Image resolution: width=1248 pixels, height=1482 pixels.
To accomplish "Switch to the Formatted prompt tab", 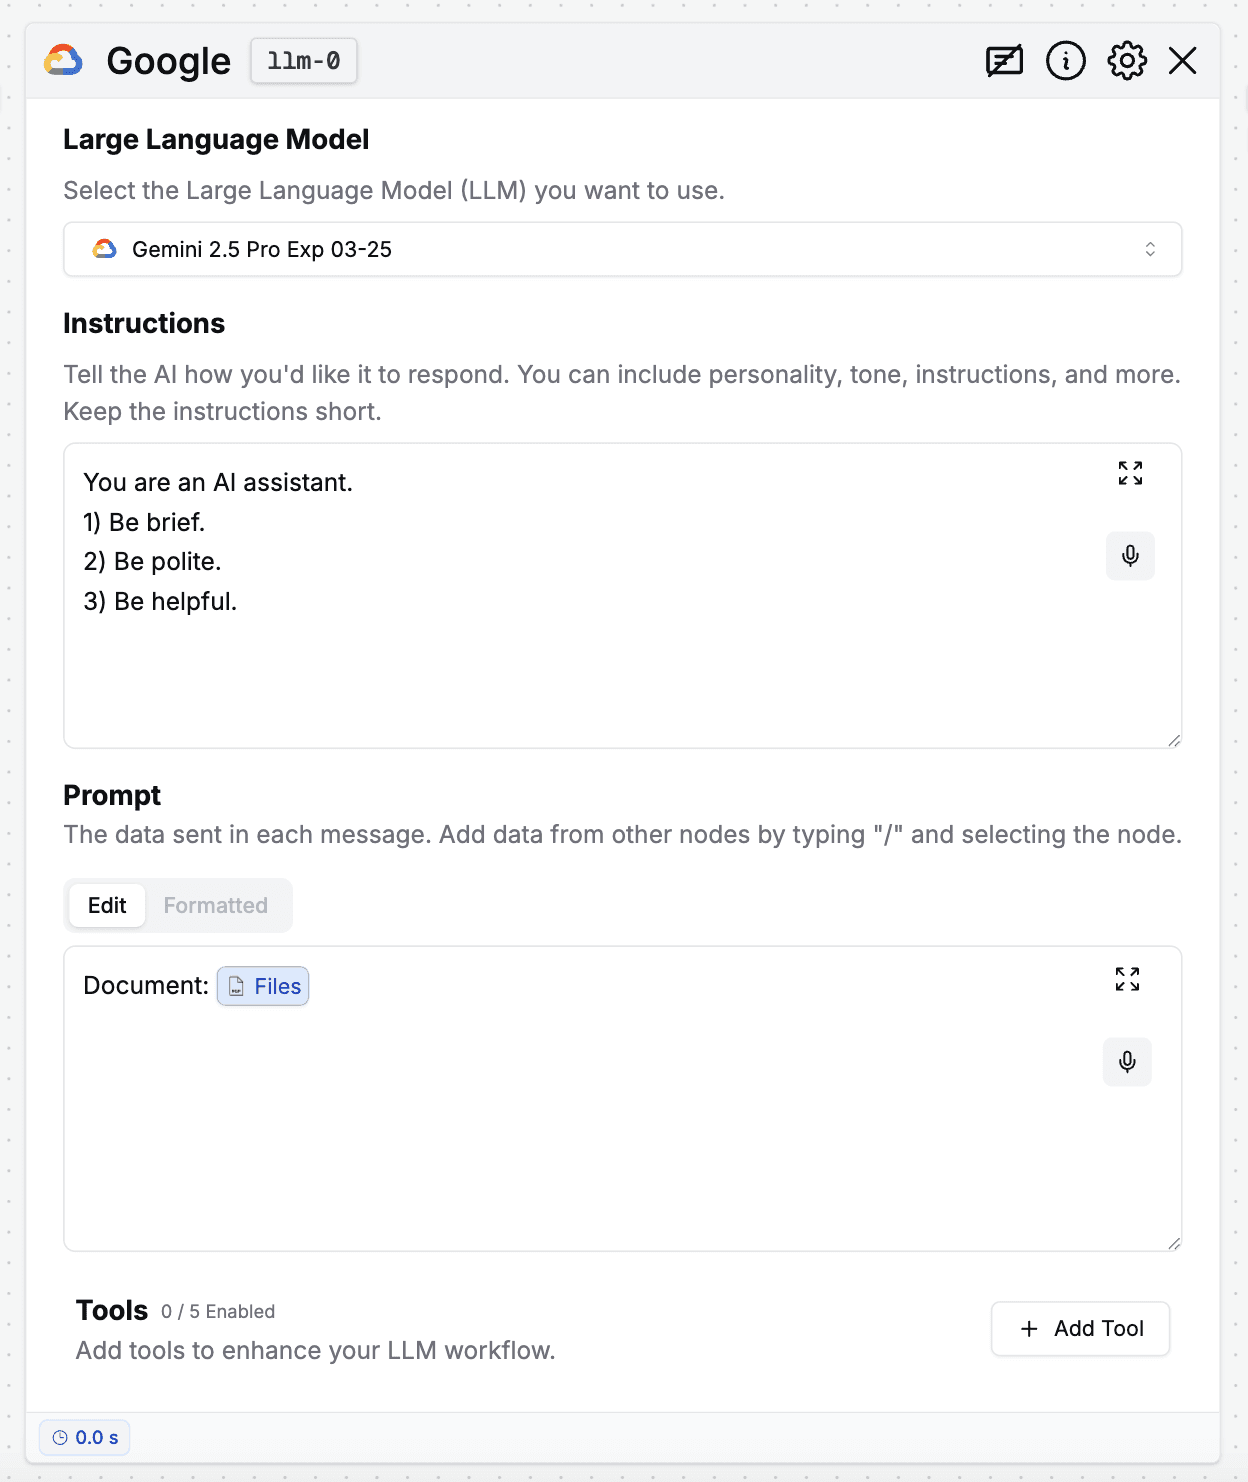I will click(x=216, y=905).
